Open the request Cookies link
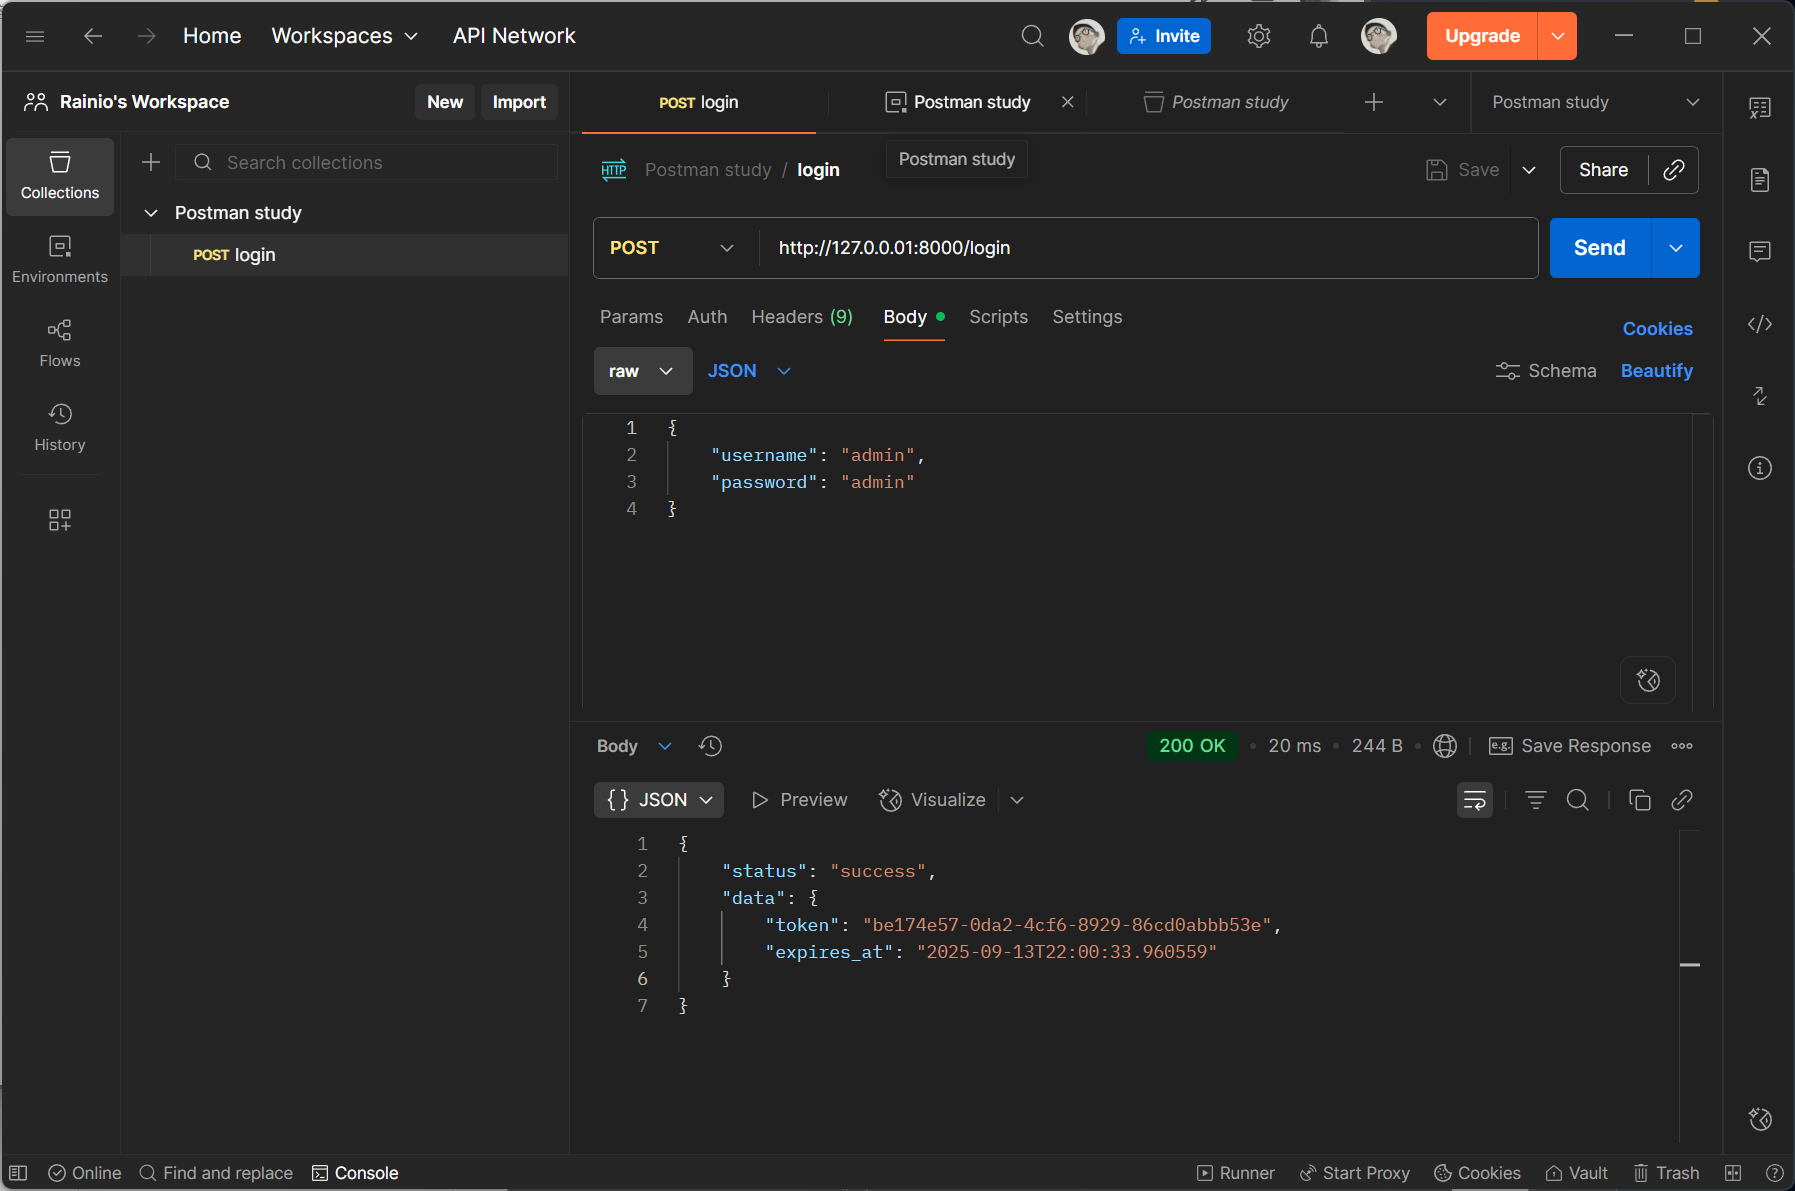Image resolution: width=1795 pixels, height=1191 pixels. pos(1657,329)
